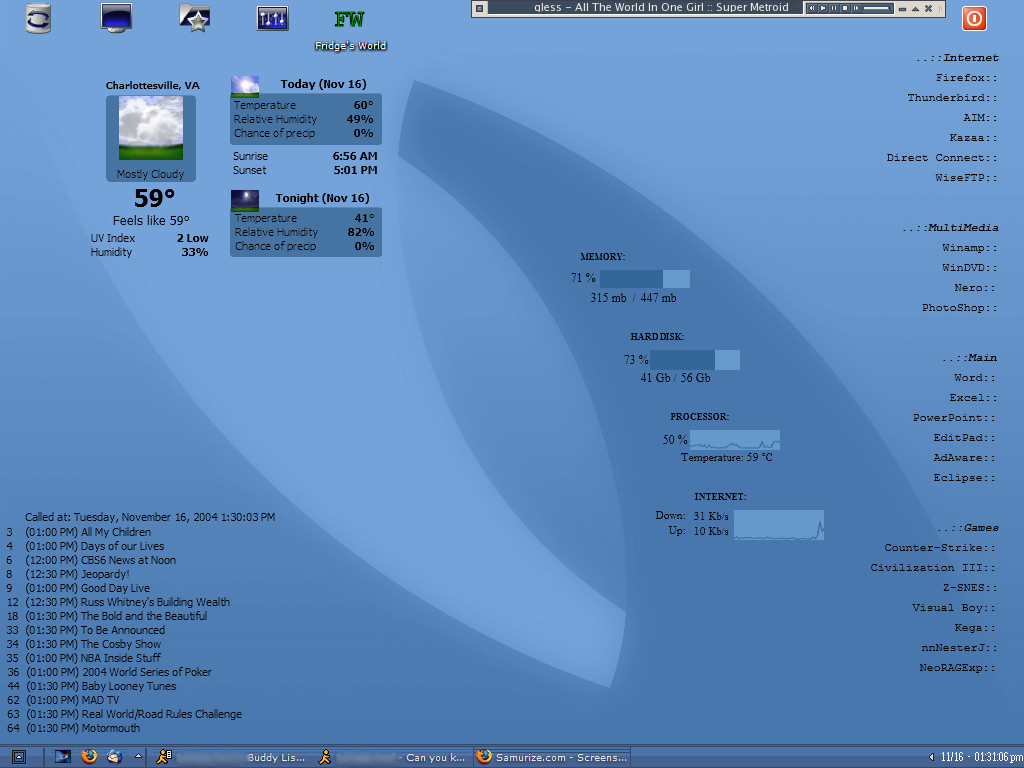Screen dimensions: 1024x768
Task: Launch NeoRAGExp emulator
Action: point(957,668)
